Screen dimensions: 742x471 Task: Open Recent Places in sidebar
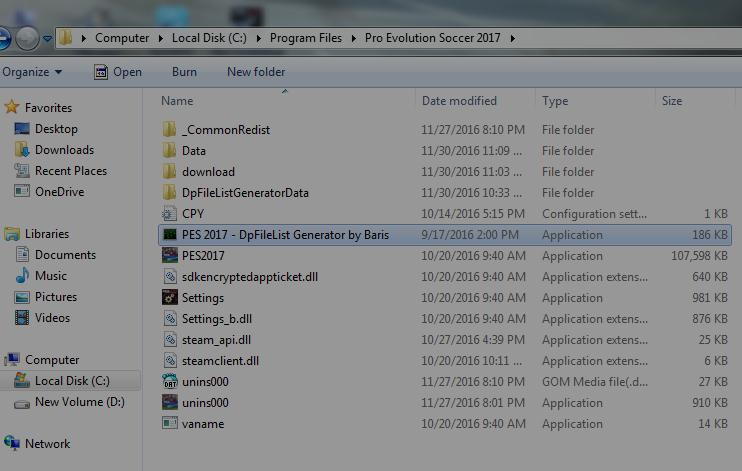coord(71,170)
